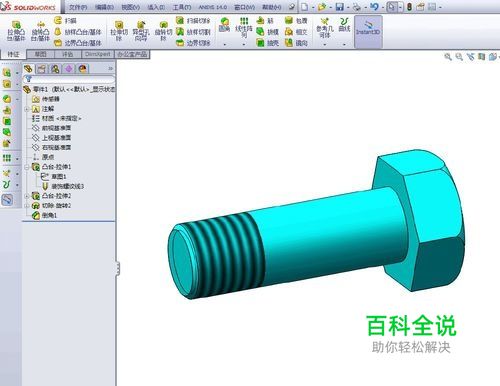Screen dimensions: 500x386
Task: Select the 边界切除 boundary cut tool
Action: [x=193, y=43]
